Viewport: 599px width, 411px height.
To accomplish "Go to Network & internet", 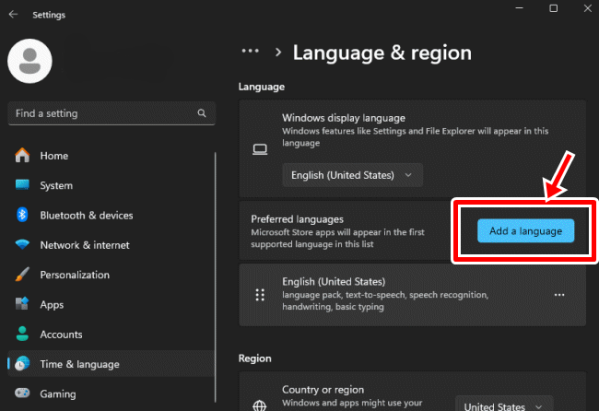I will point(111,245).
